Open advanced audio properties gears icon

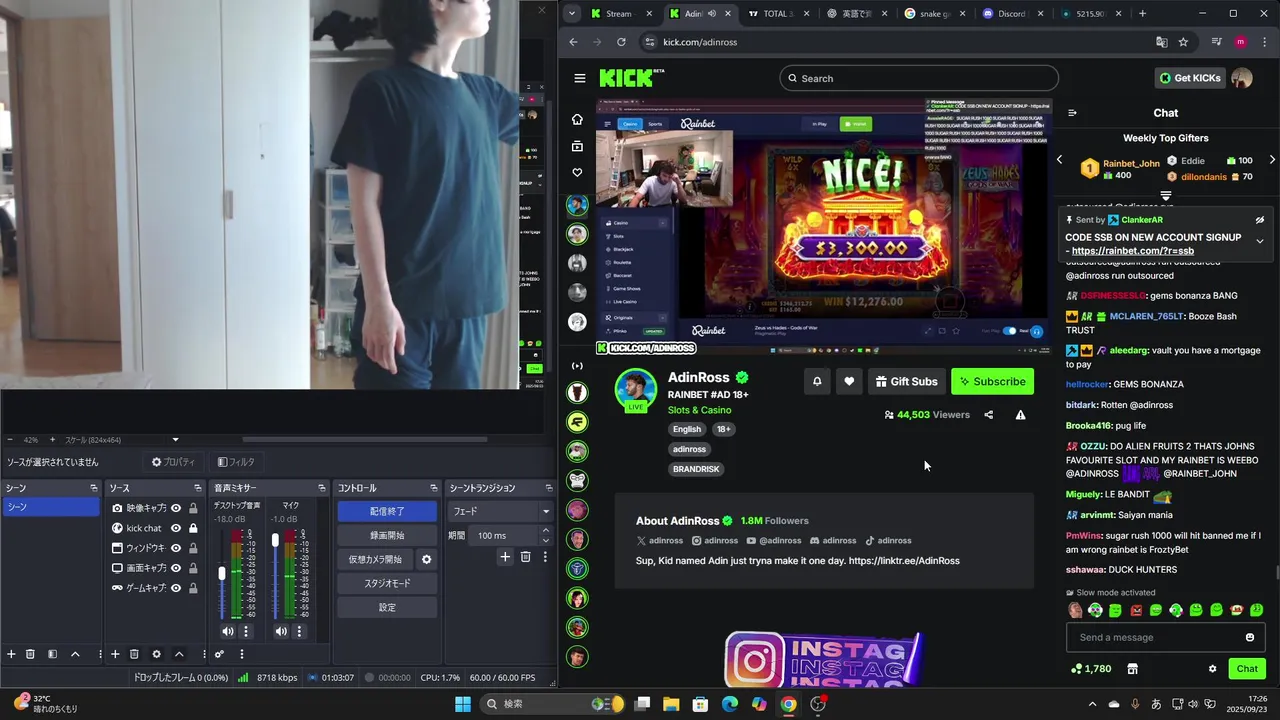click(x=219, y=654)
